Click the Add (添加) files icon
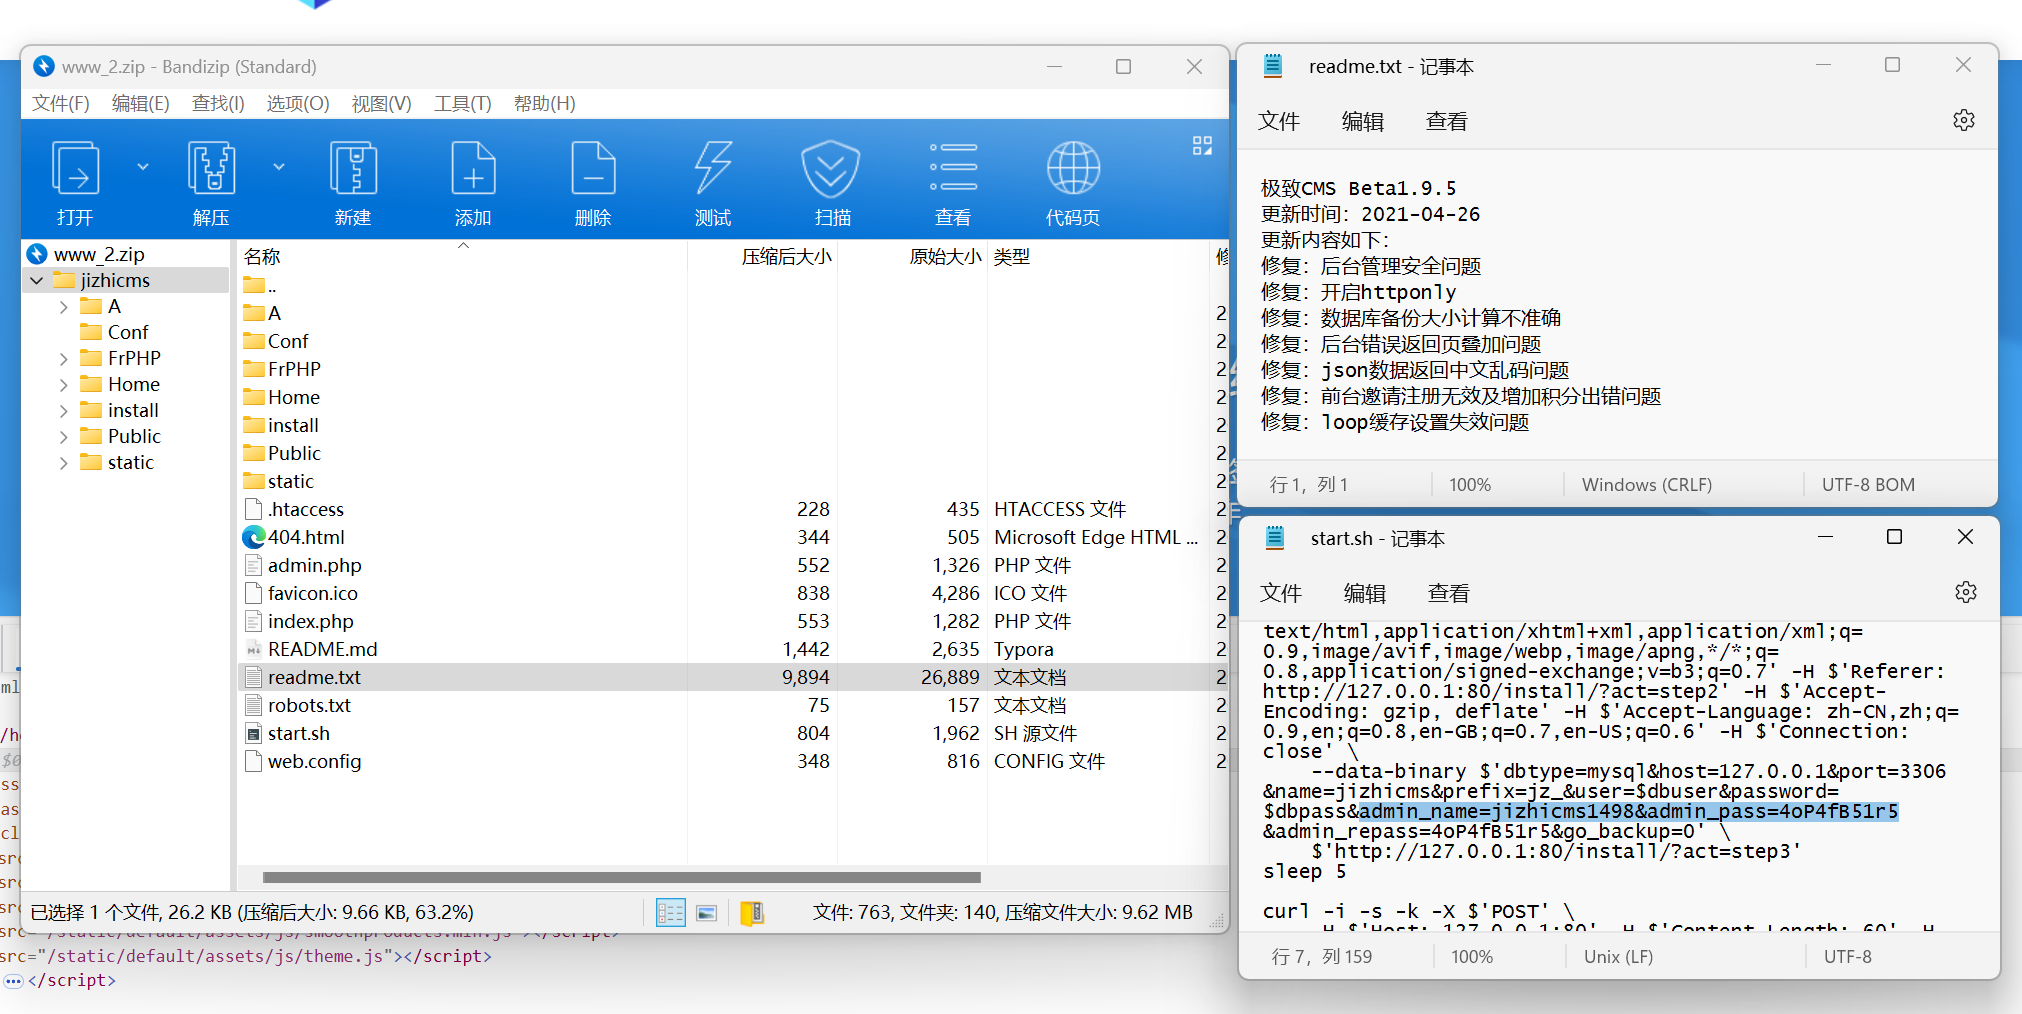 click(473, 170)
